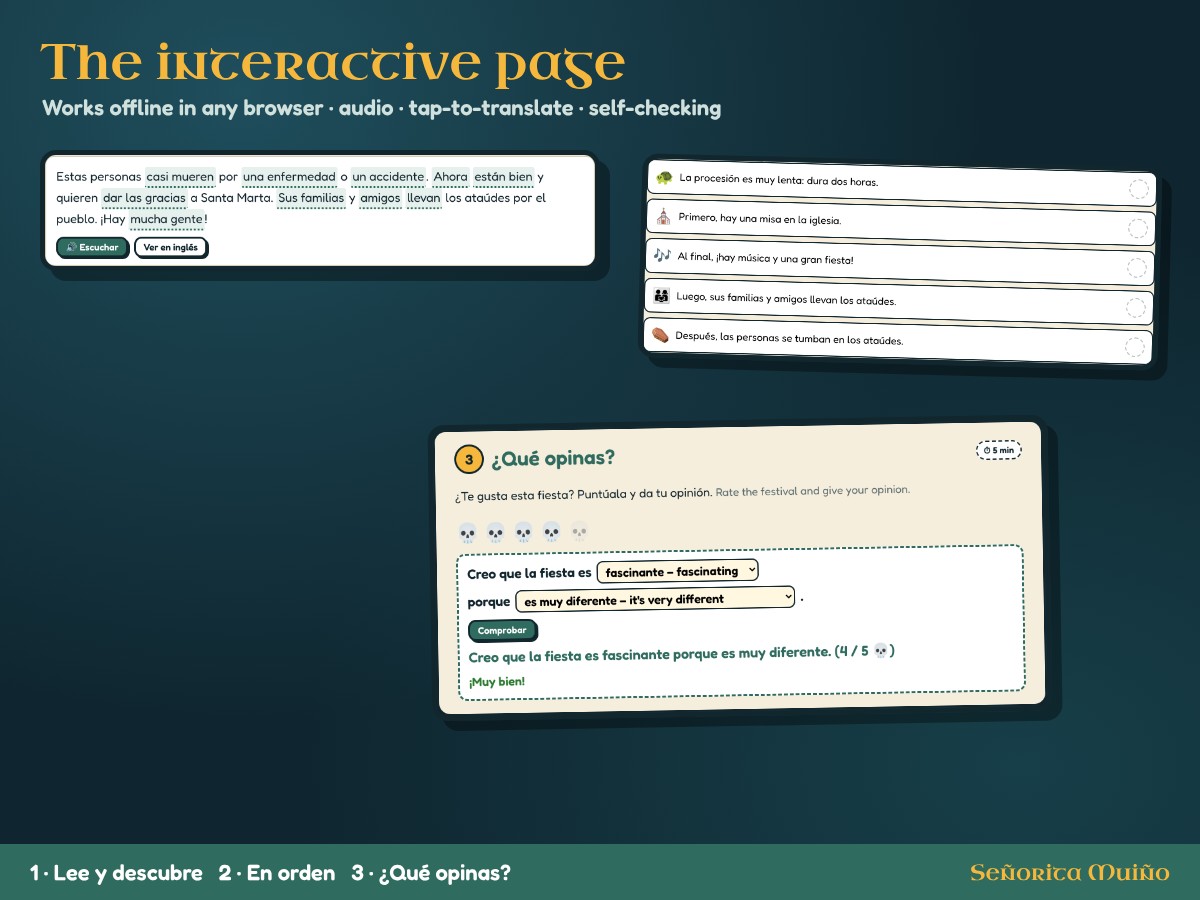Click the music notes icon on the fiesta row

pos(662,255)
